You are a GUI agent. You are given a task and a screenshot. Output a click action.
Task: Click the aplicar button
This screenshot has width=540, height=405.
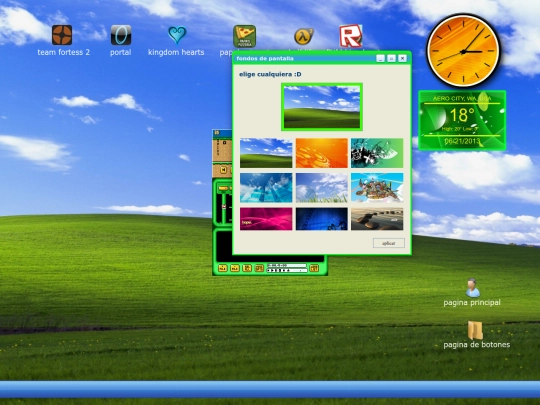click(x=388, y=243)
